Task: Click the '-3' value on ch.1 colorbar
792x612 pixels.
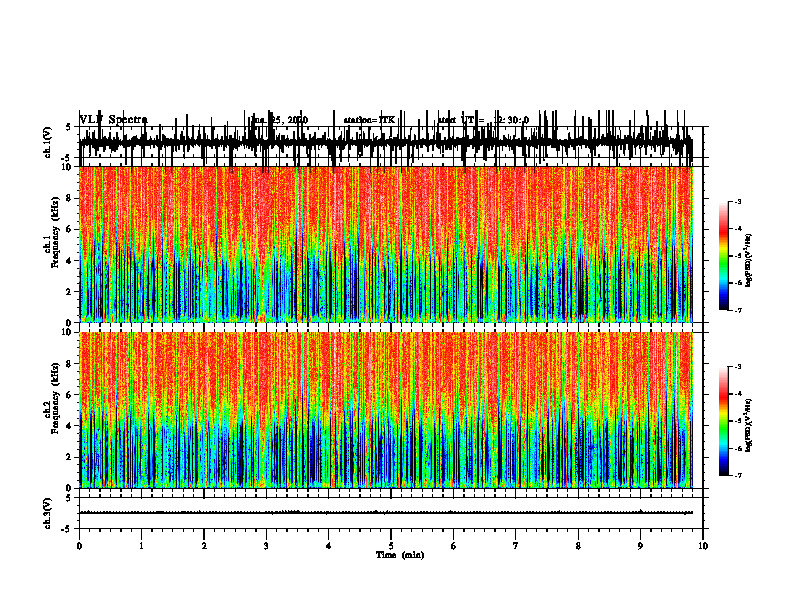Action: (738, 202)
